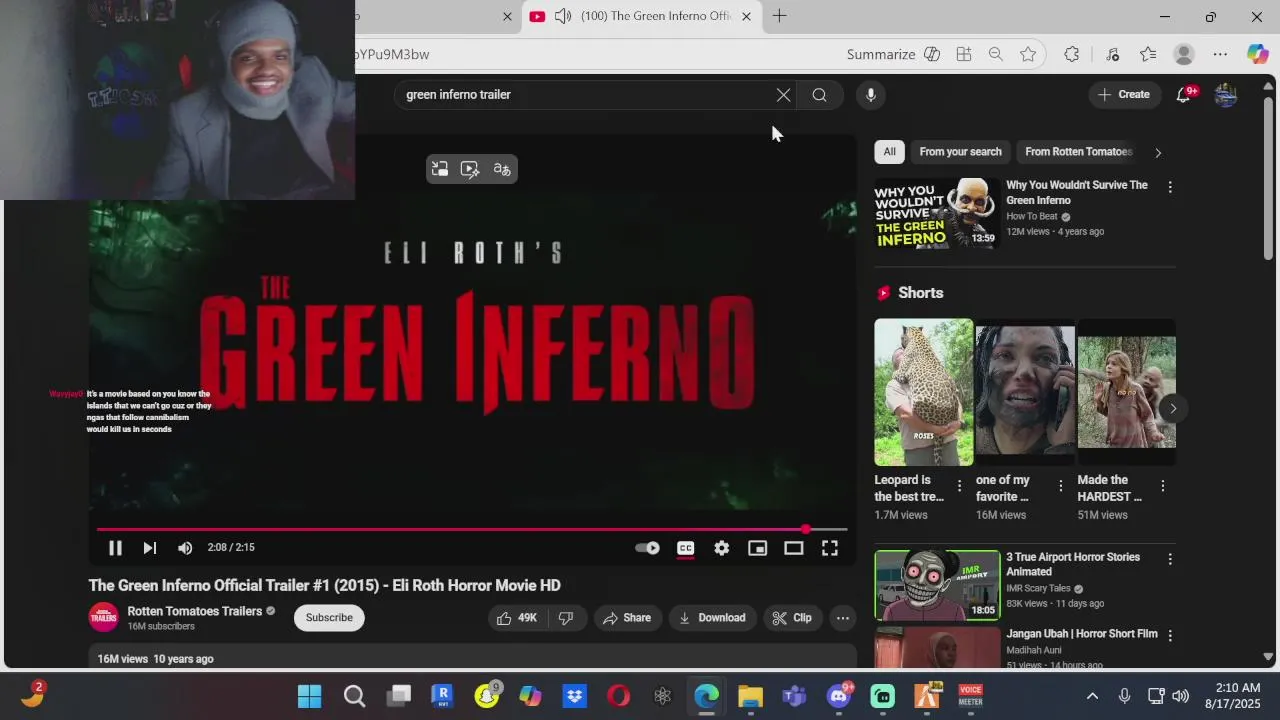Open the '3 True Airport Horror Stories Animated' video
This screenshot has width=1280, height=720.
(x=937, y=585)
